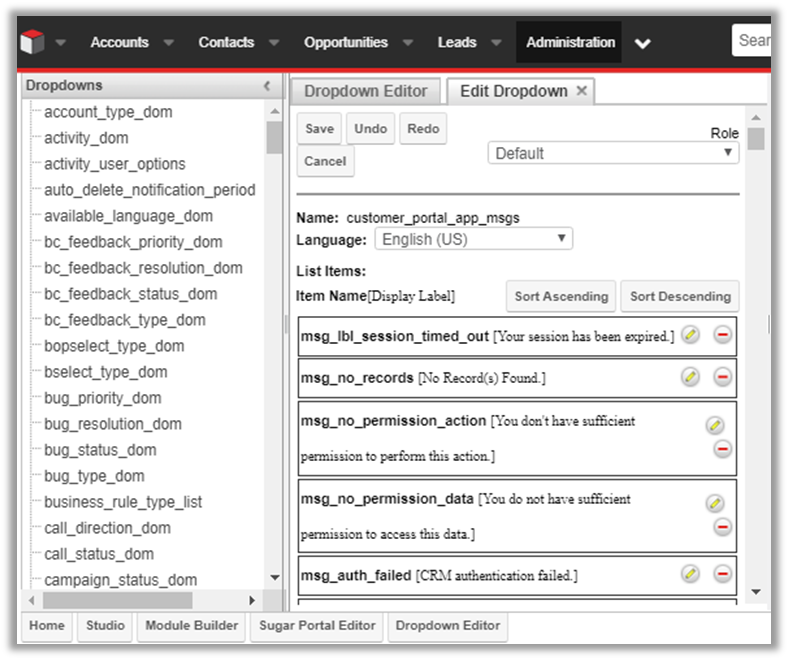Screen dimensions: 788x660
Task: Open the Language dropdown English (US)
Action: point(473,239)
